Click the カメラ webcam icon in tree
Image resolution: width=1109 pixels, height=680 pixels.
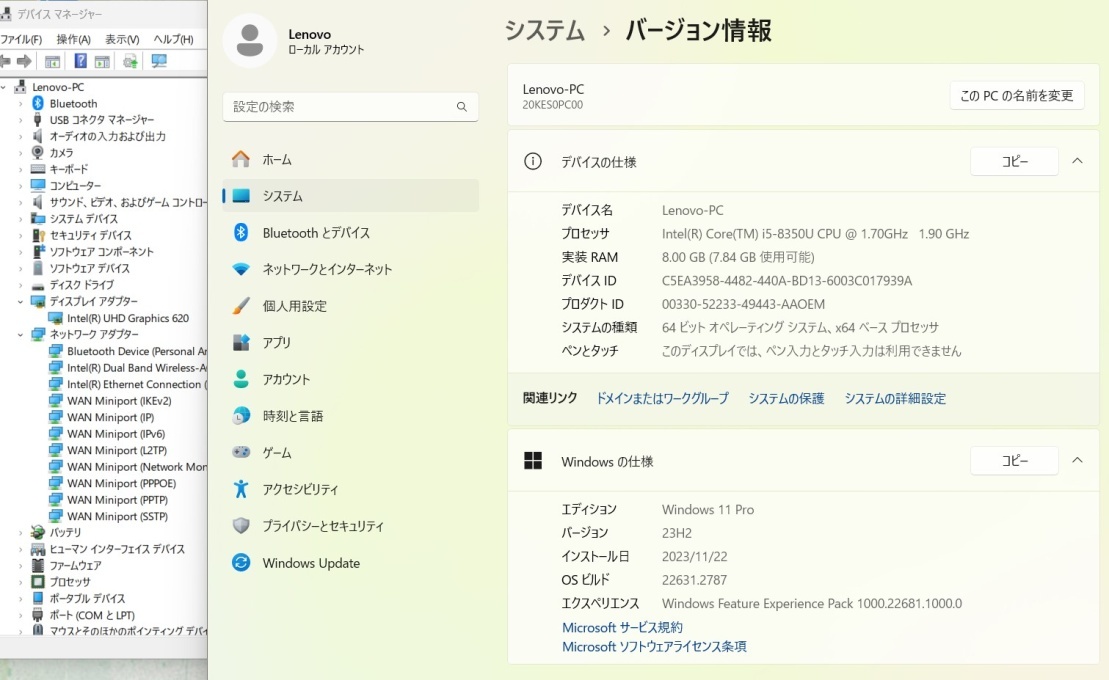click(38, 152)
